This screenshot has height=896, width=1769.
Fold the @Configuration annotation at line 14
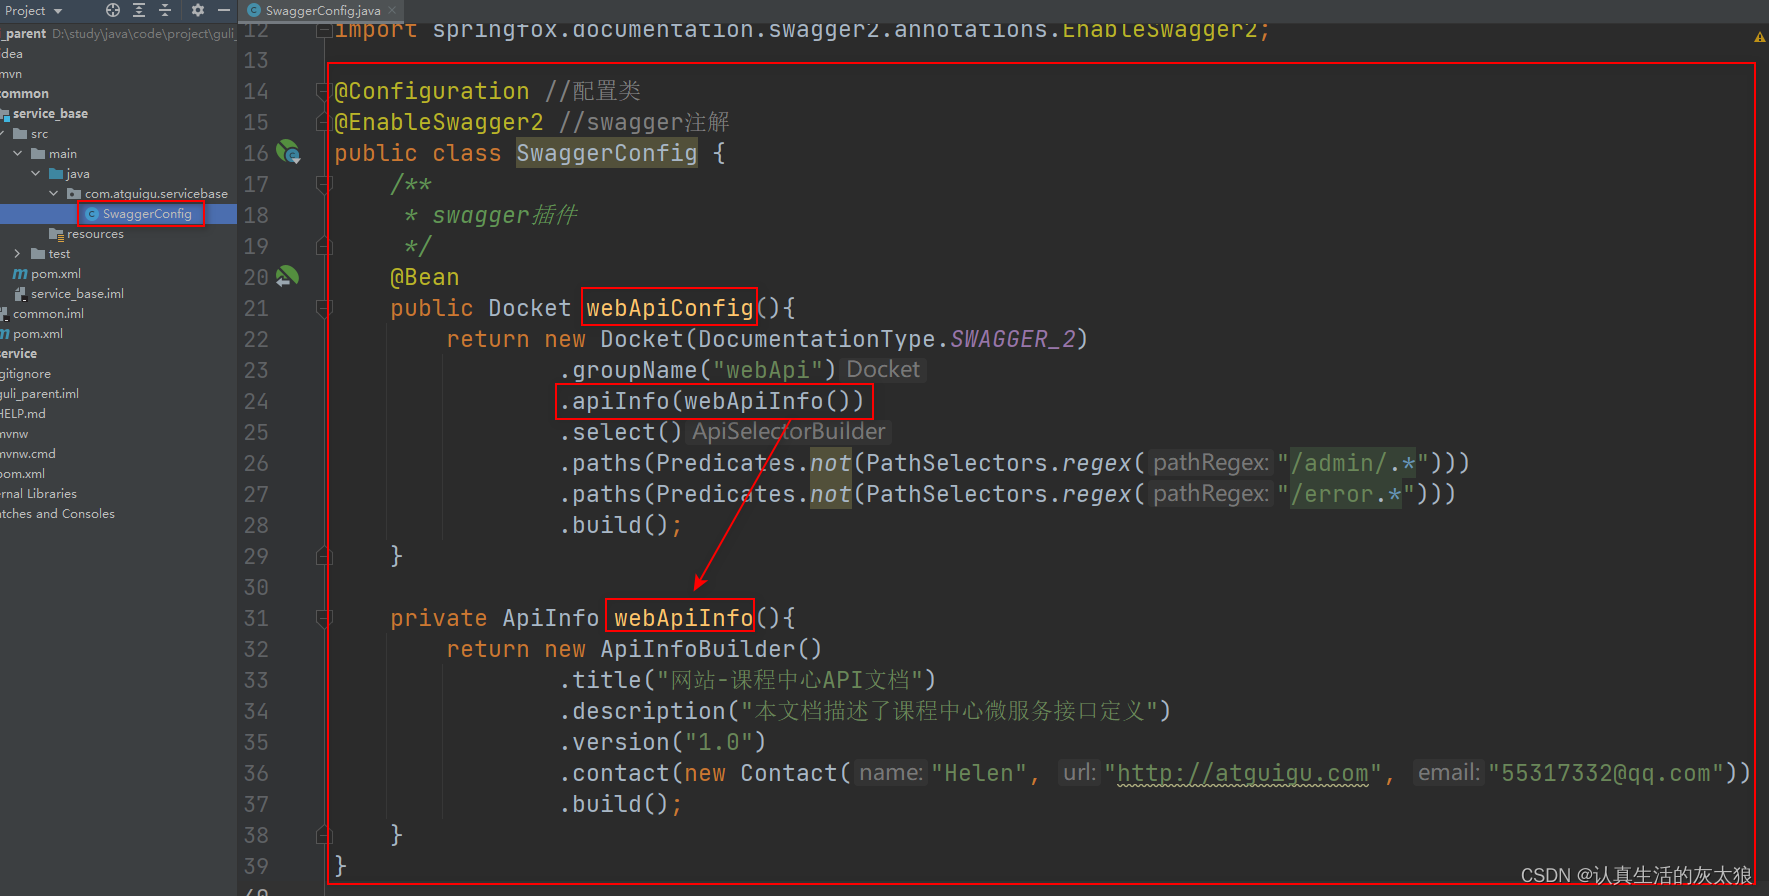(x=323, y=92)
